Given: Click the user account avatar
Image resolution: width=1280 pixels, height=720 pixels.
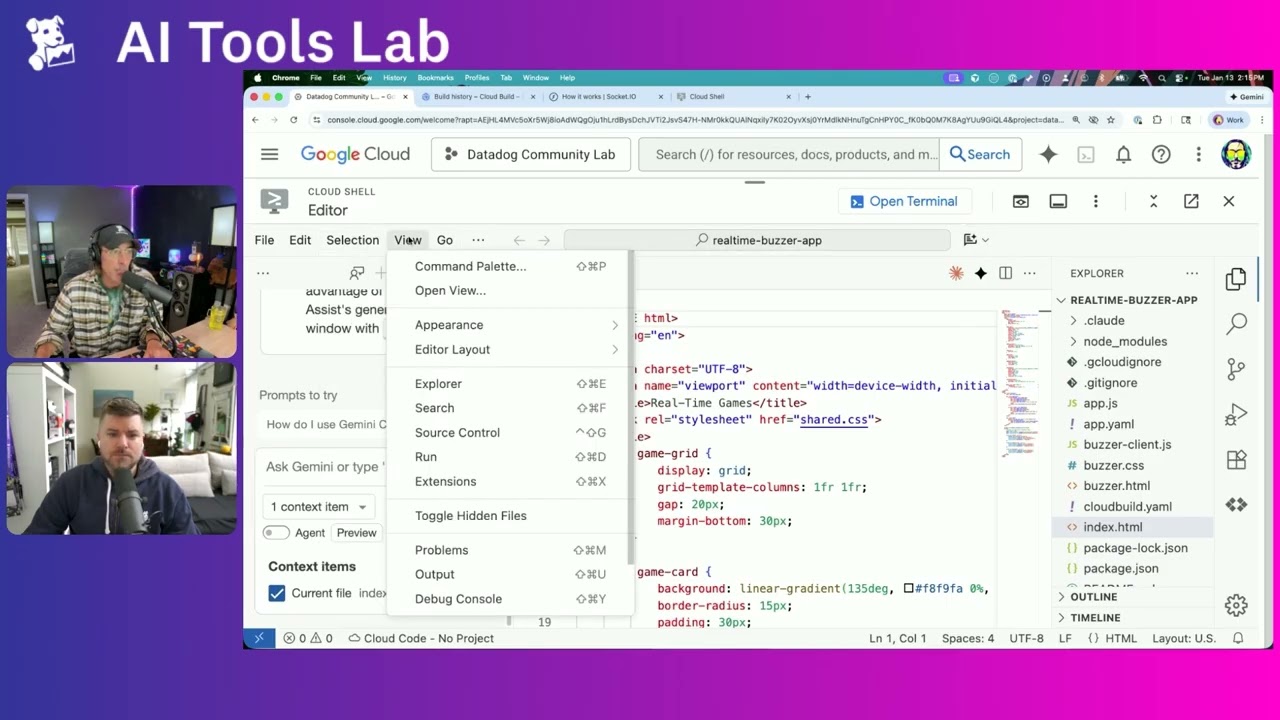Looking at the screenshot, I should click(1236, 154).
